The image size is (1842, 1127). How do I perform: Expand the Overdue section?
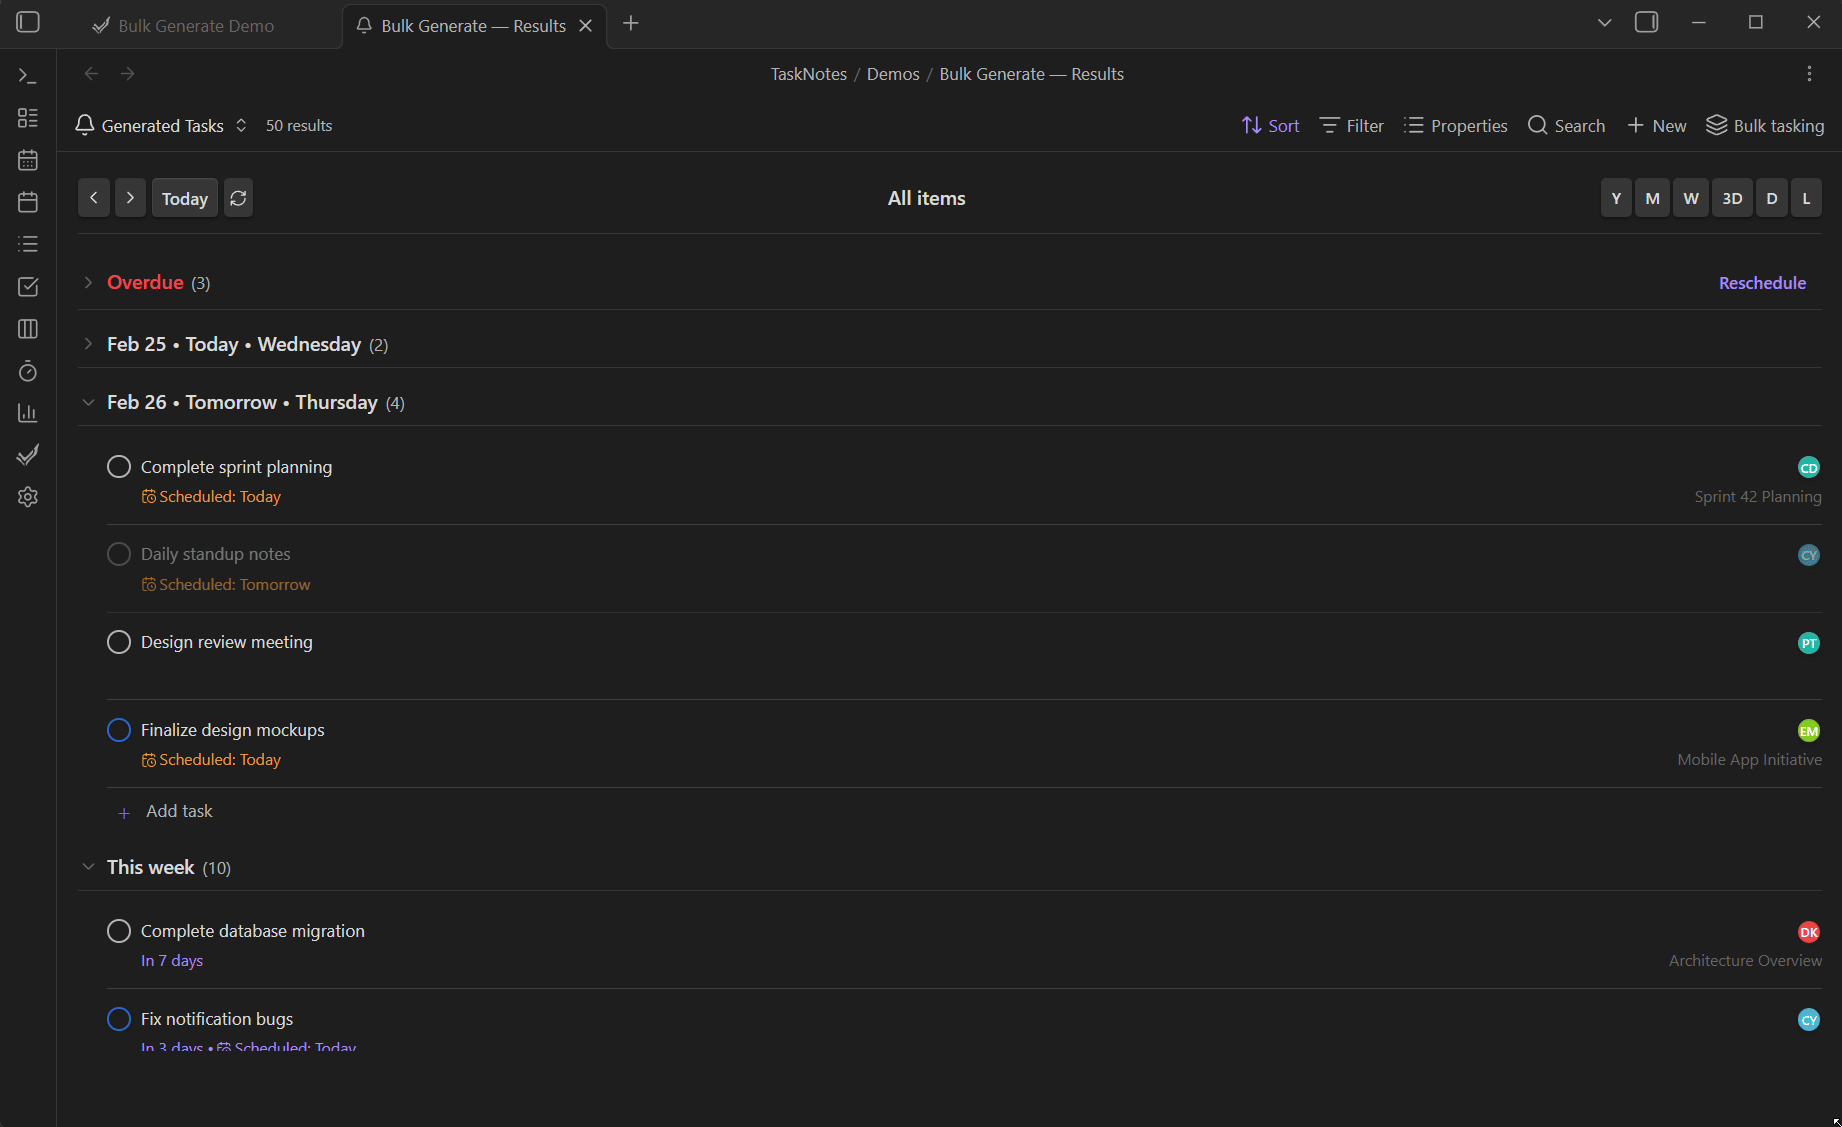pyautogui.click(x=89, y=282)
